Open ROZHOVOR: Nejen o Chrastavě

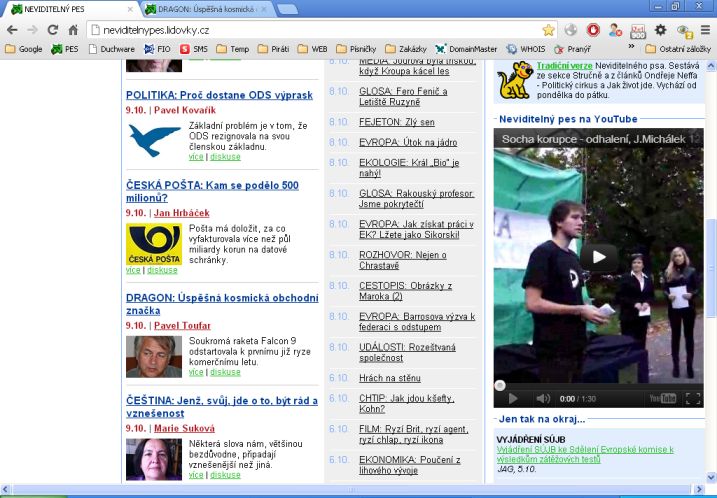(x=402, y=260)
